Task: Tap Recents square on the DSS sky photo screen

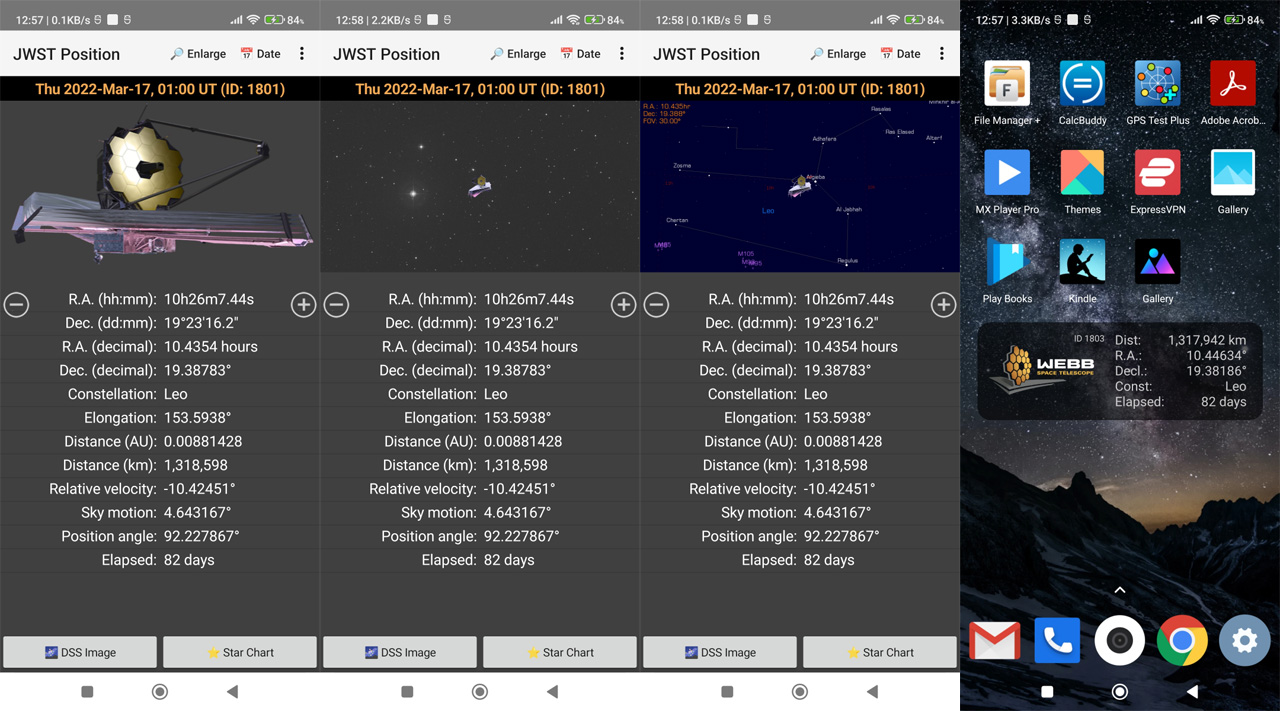Action: [407, 691]
